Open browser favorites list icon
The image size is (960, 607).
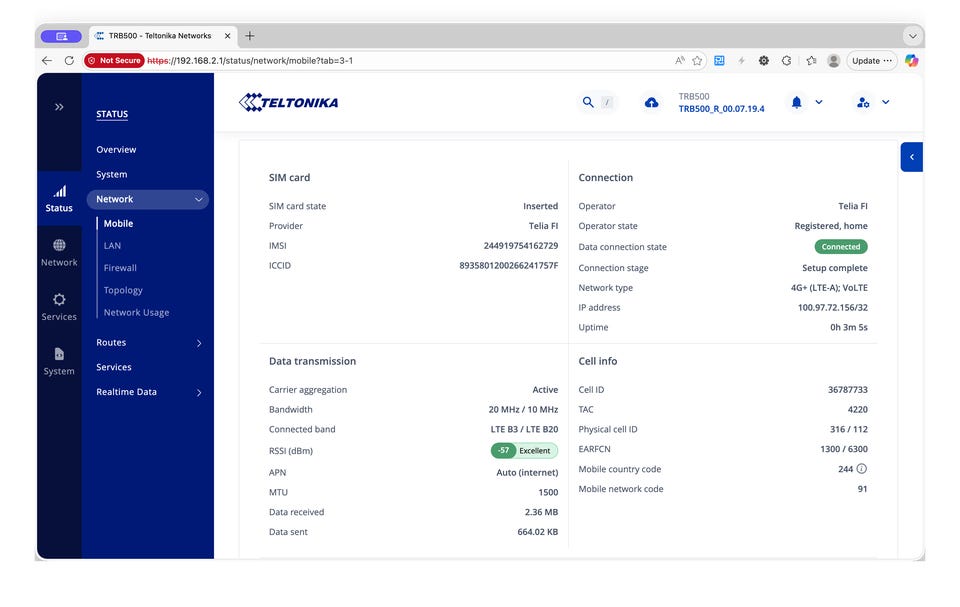tap(811, 61)
